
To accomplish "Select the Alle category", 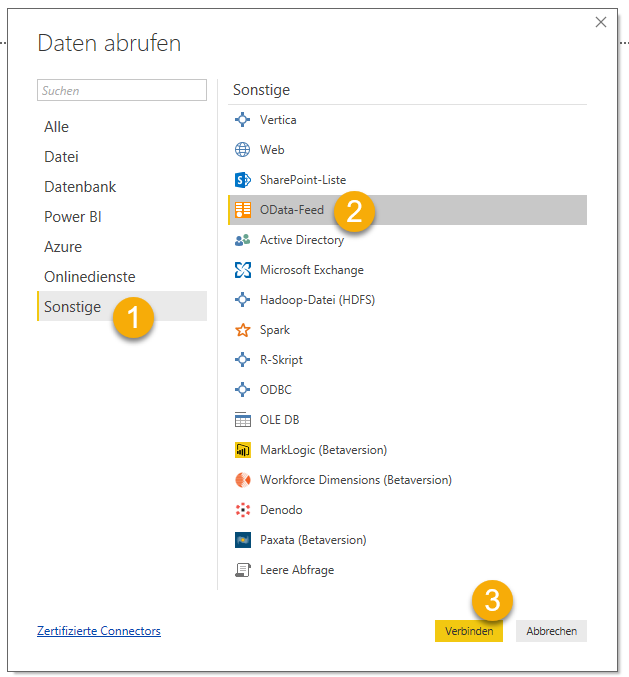I will pos(122,127).
